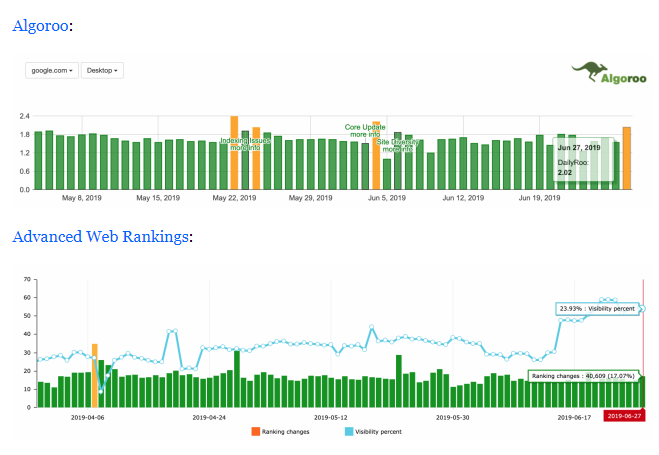Expand the google.com dropdown

click(52, 71)
